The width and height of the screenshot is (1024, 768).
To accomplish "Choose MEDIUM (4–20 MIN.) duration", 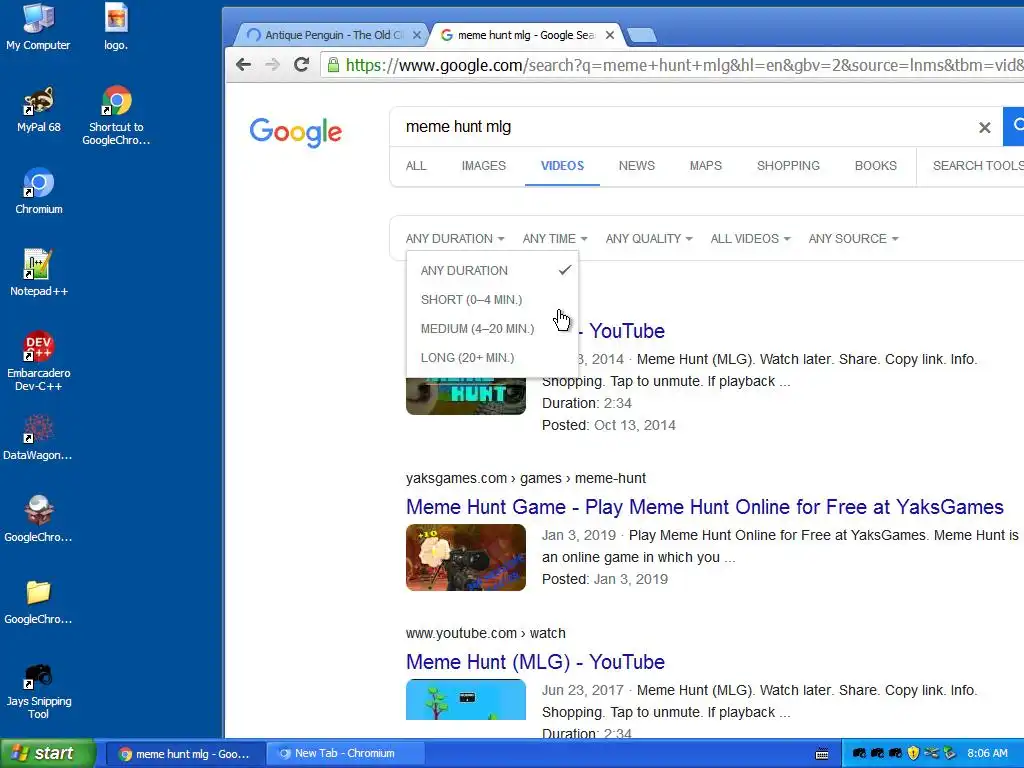I will [492, 328].
